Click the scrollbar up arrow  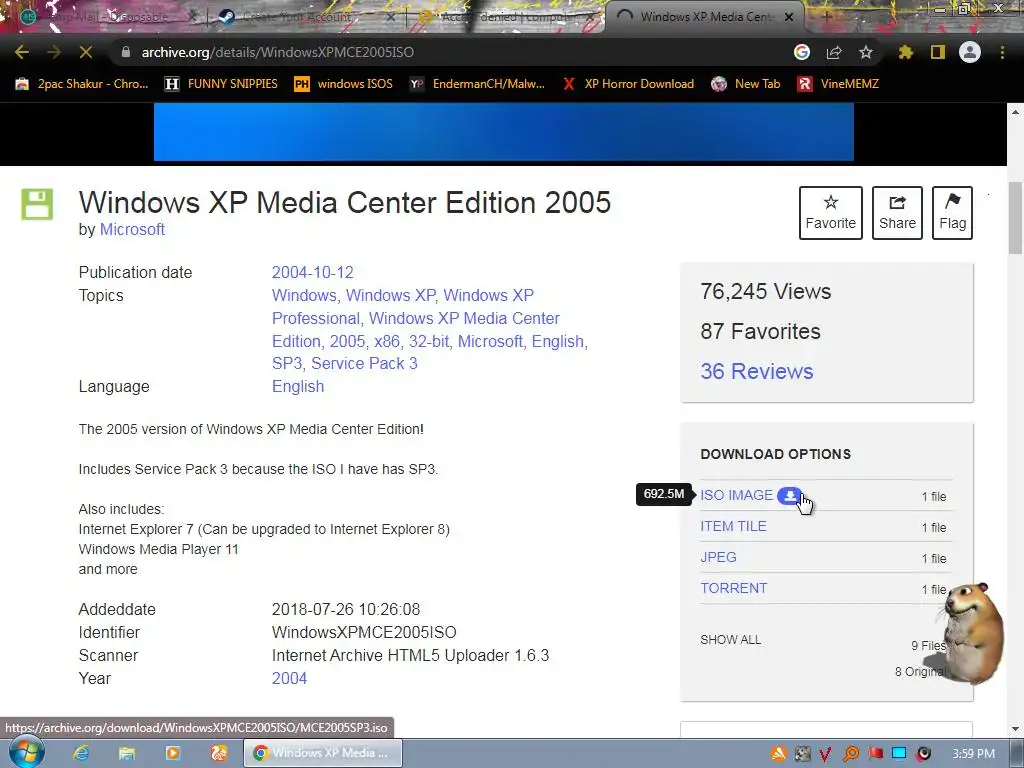(x=1015, y=112)
